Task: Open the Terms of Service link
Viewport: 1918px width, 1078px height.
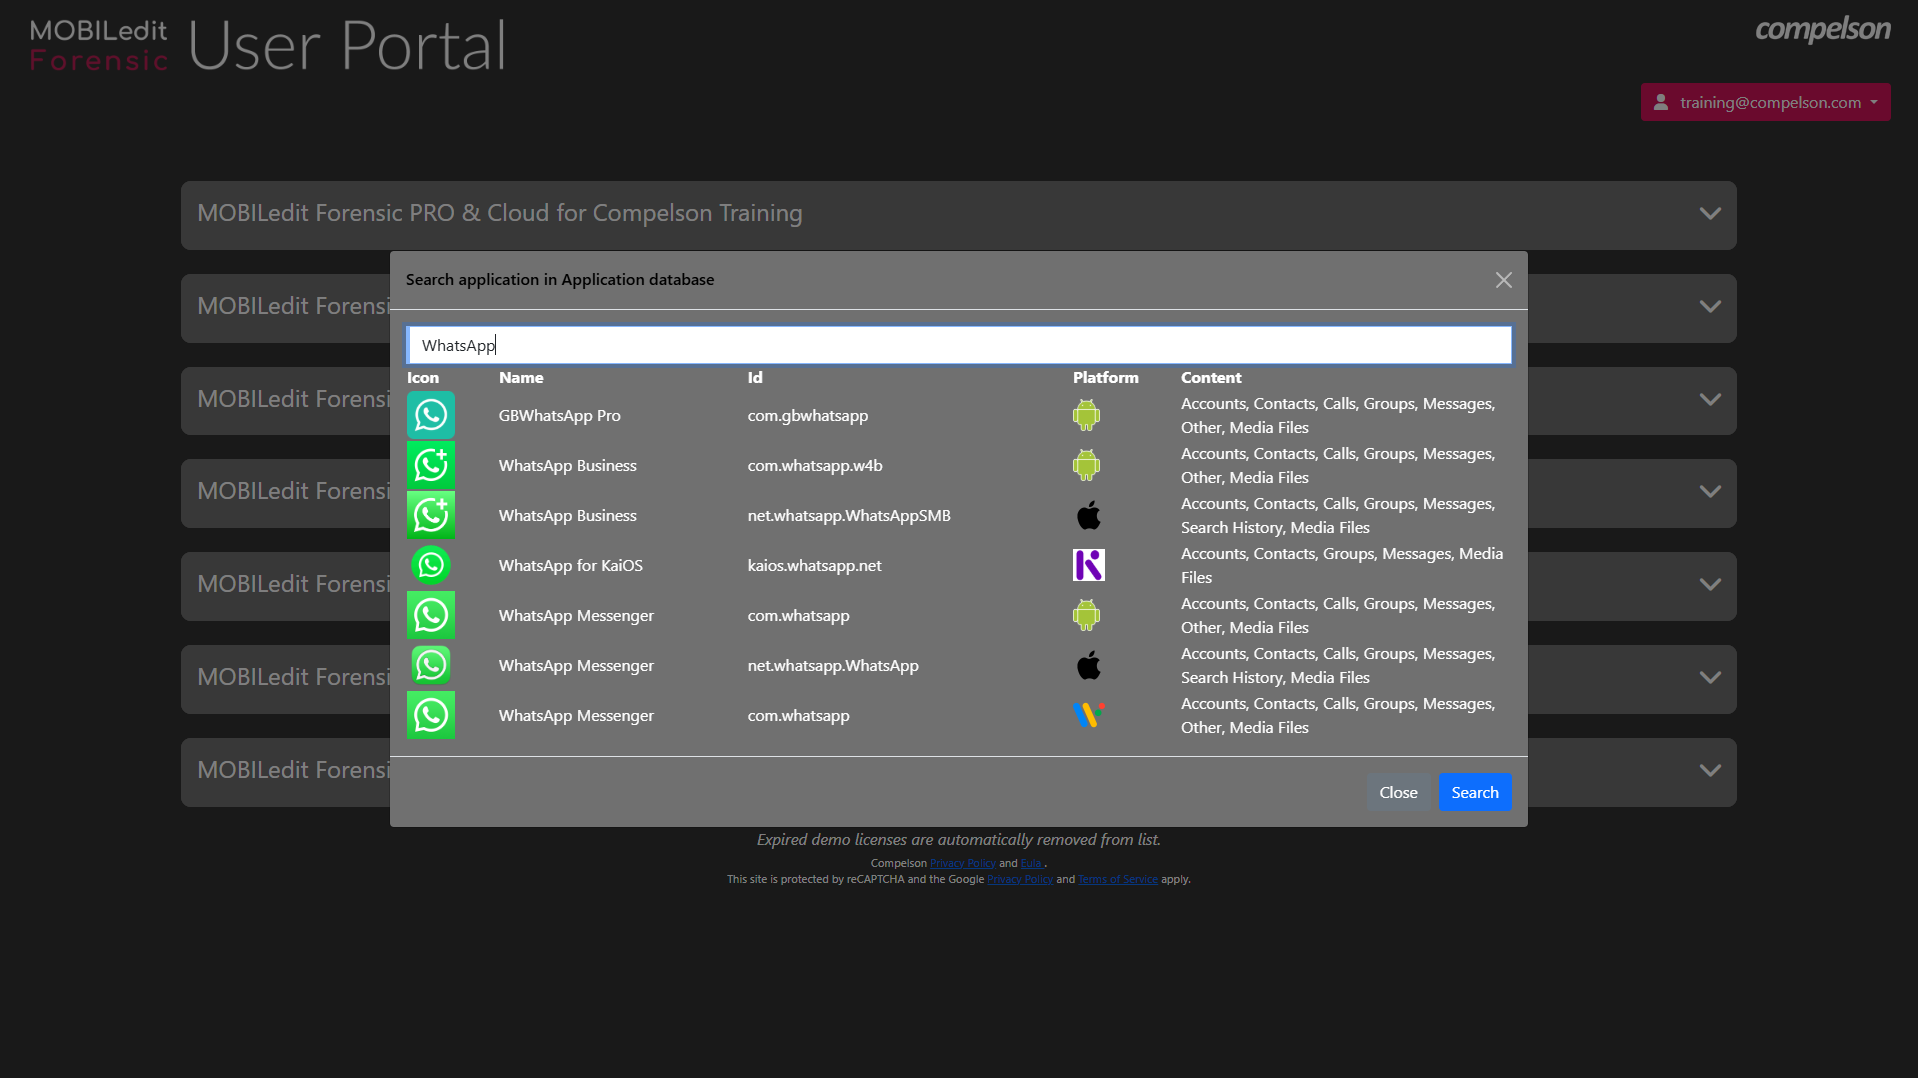Action: tap(1117, 880)
